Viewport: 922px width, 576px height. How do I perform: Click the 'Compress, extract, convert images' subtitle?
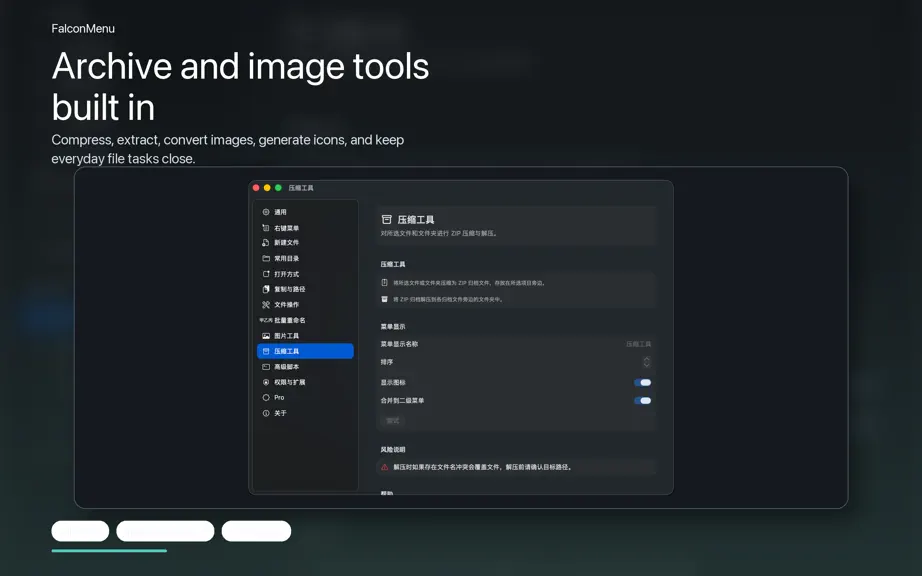[x=228, y=149]
